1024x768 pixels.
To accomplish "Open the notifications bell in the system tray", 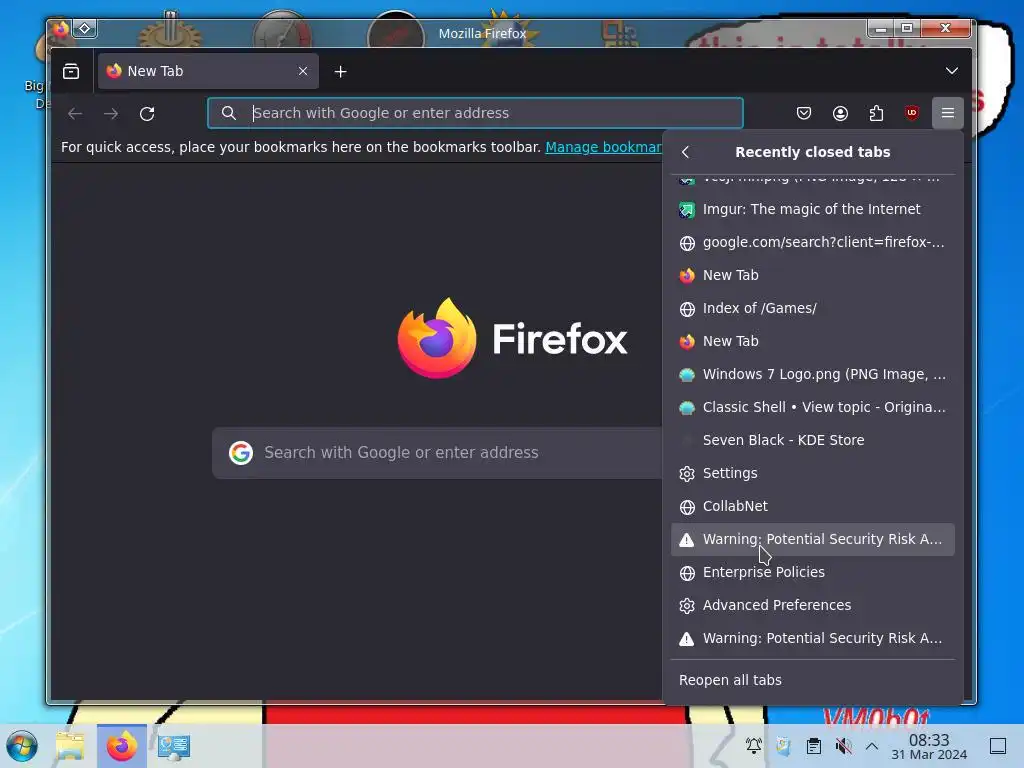I will [754, 746].
